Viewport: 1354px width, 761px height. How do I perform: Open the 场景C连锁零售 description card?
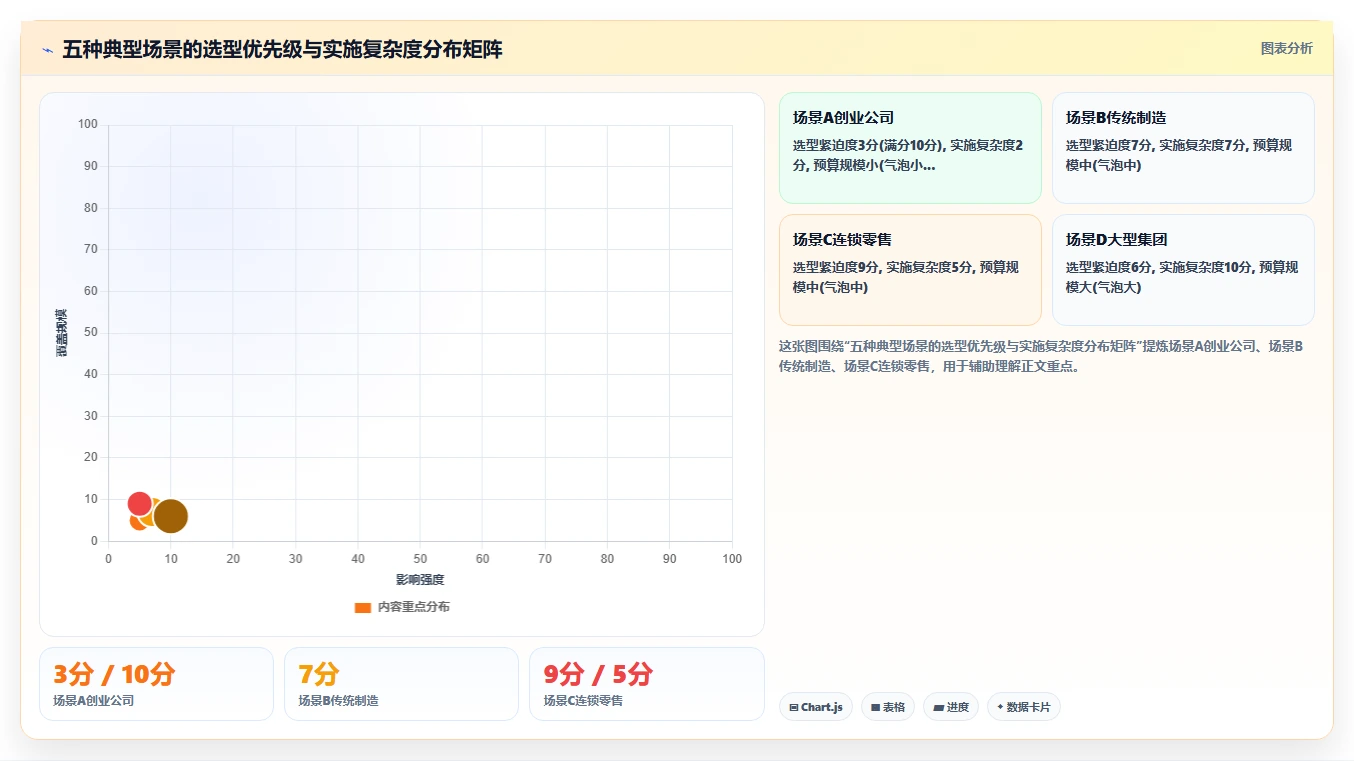pos(910,270)
